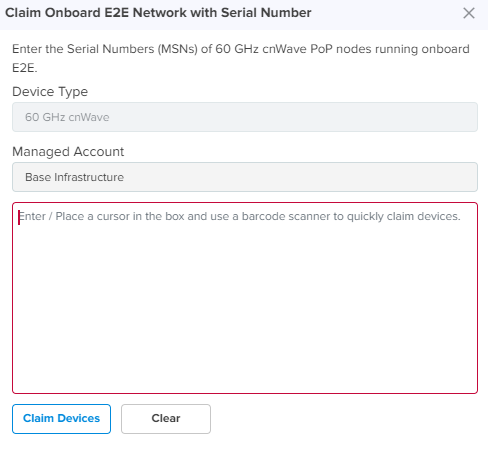Click the Serial Numbers instruction text
488x459 pixels.
coord(241,58)
